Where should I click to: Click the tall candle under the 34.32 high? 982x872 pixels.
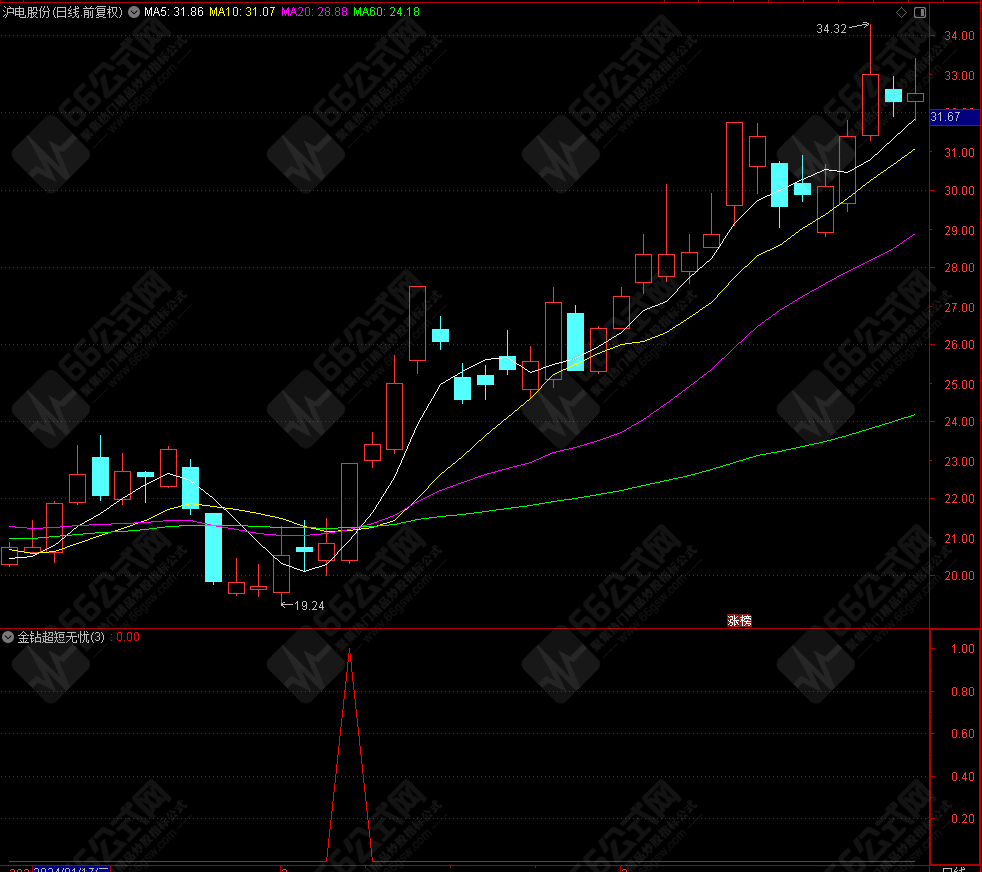click(870, 105)
